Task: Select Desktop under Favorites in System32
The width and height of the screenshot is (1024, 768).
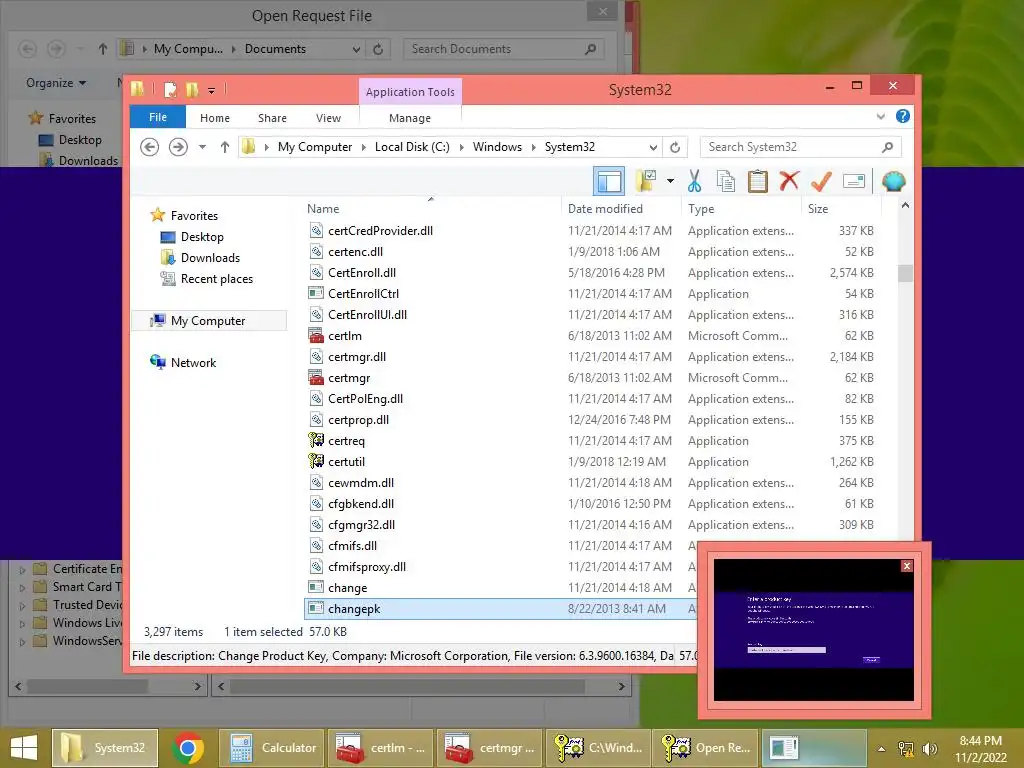Action: tap(202, 236)
